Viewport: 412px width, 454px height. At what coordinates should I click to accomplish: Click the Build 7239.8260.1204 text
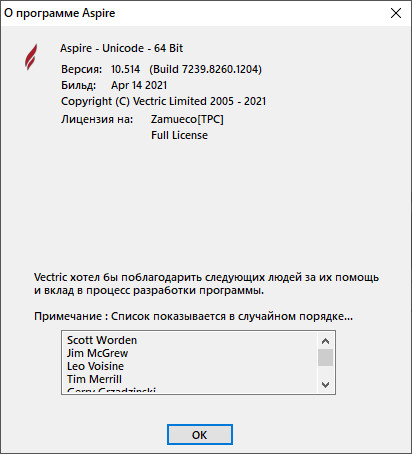coord(205,69)
